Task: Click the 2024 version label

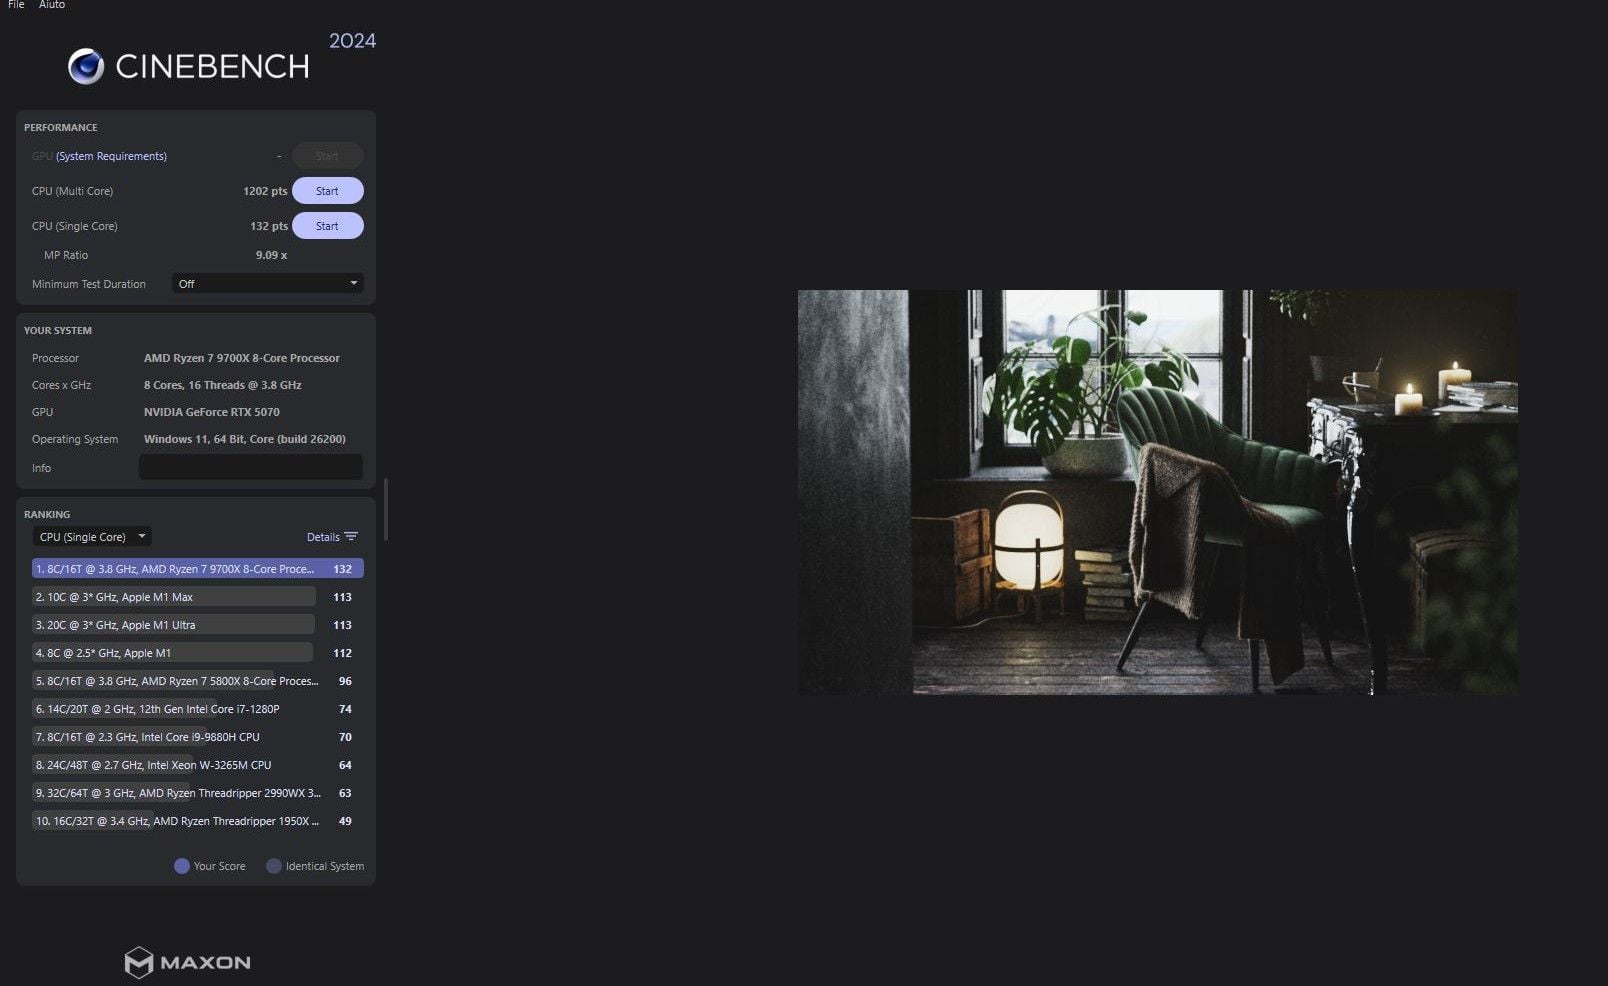Action: [353, 41]
